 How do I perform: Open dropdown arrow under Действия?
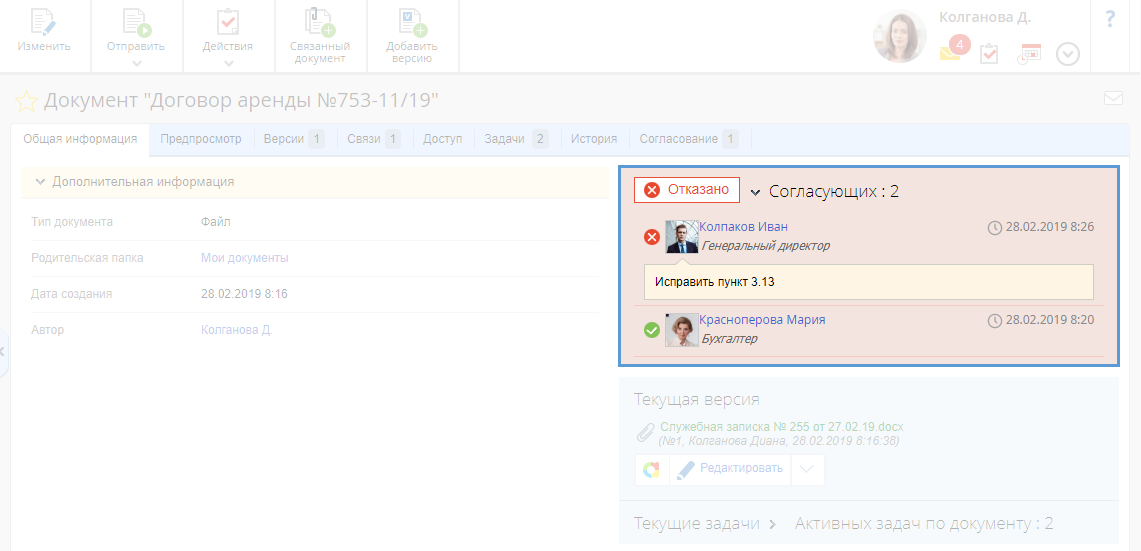[x=228, y=63]
